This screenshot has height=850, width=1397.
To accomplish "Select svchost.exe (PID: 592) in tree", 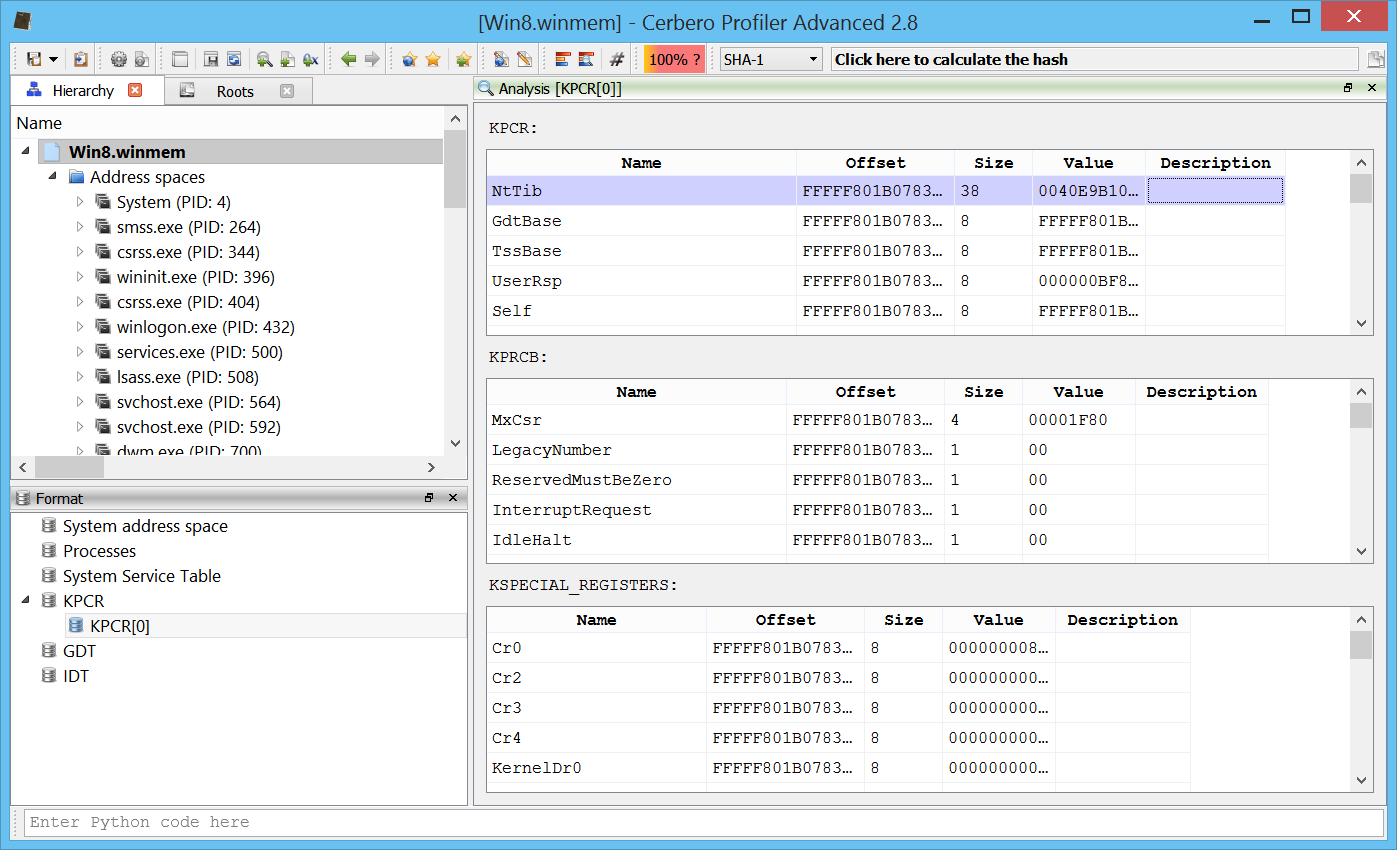I will coord(199,427).
